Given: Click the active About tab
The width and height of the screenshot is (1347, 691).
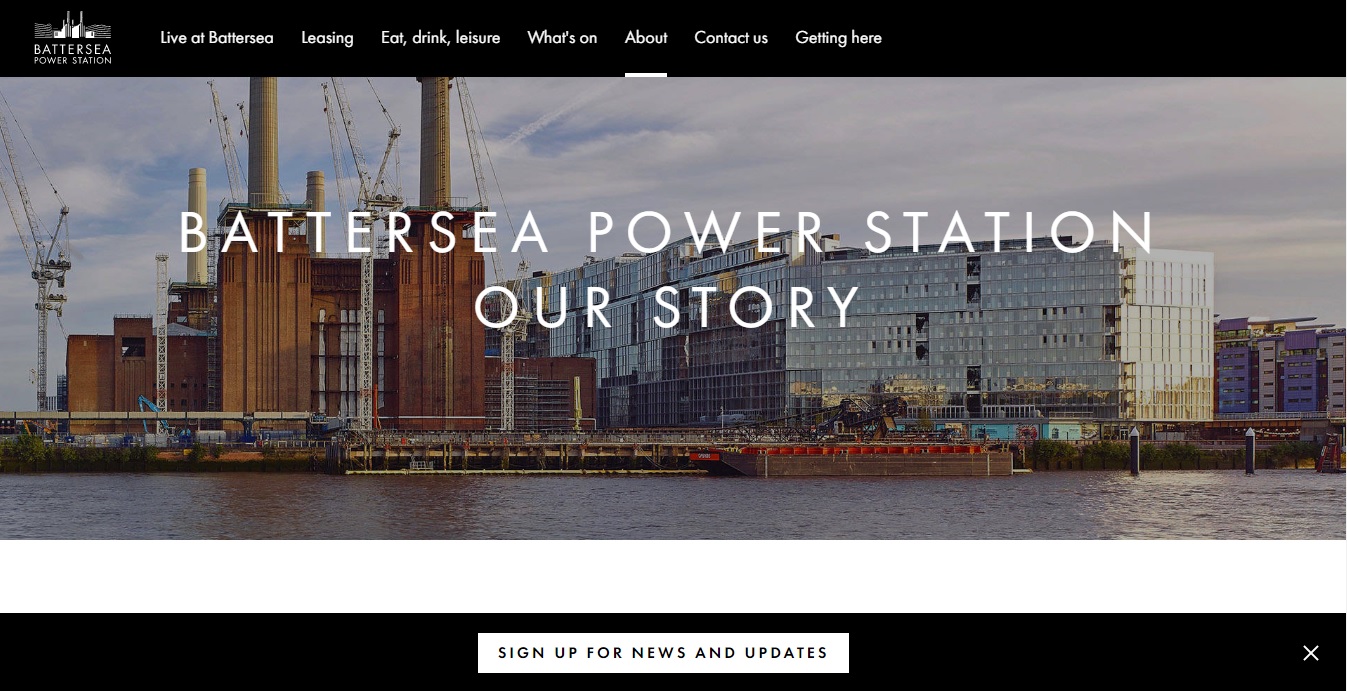Looking at the screenshot, I should (x=646, y=38).
